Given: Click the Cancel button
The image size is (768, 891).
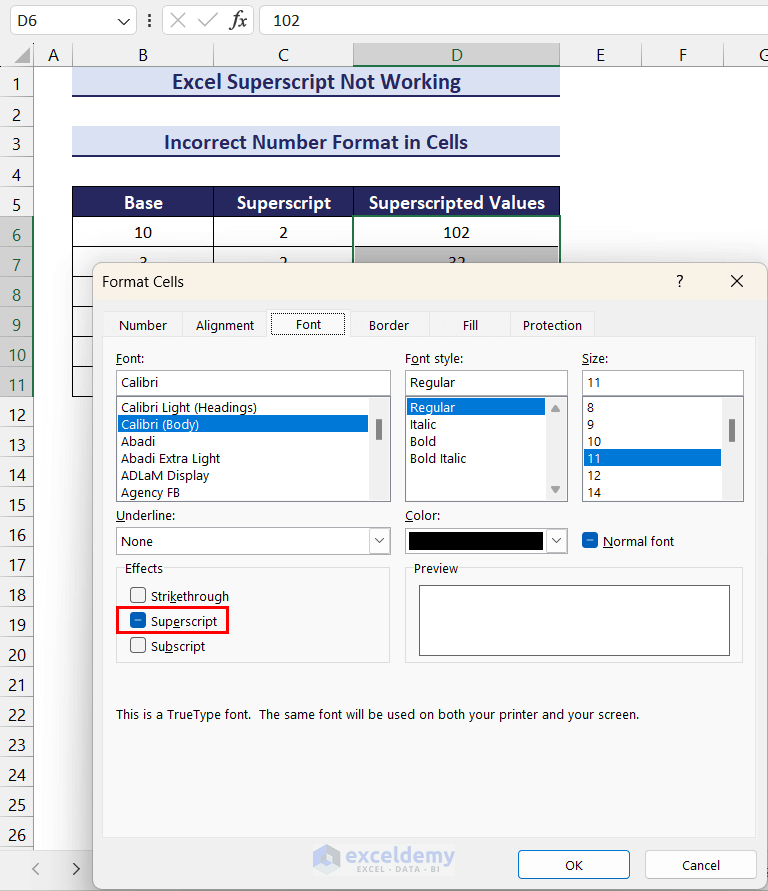Looking at the screenshot, I should click(x=700, y=865).
